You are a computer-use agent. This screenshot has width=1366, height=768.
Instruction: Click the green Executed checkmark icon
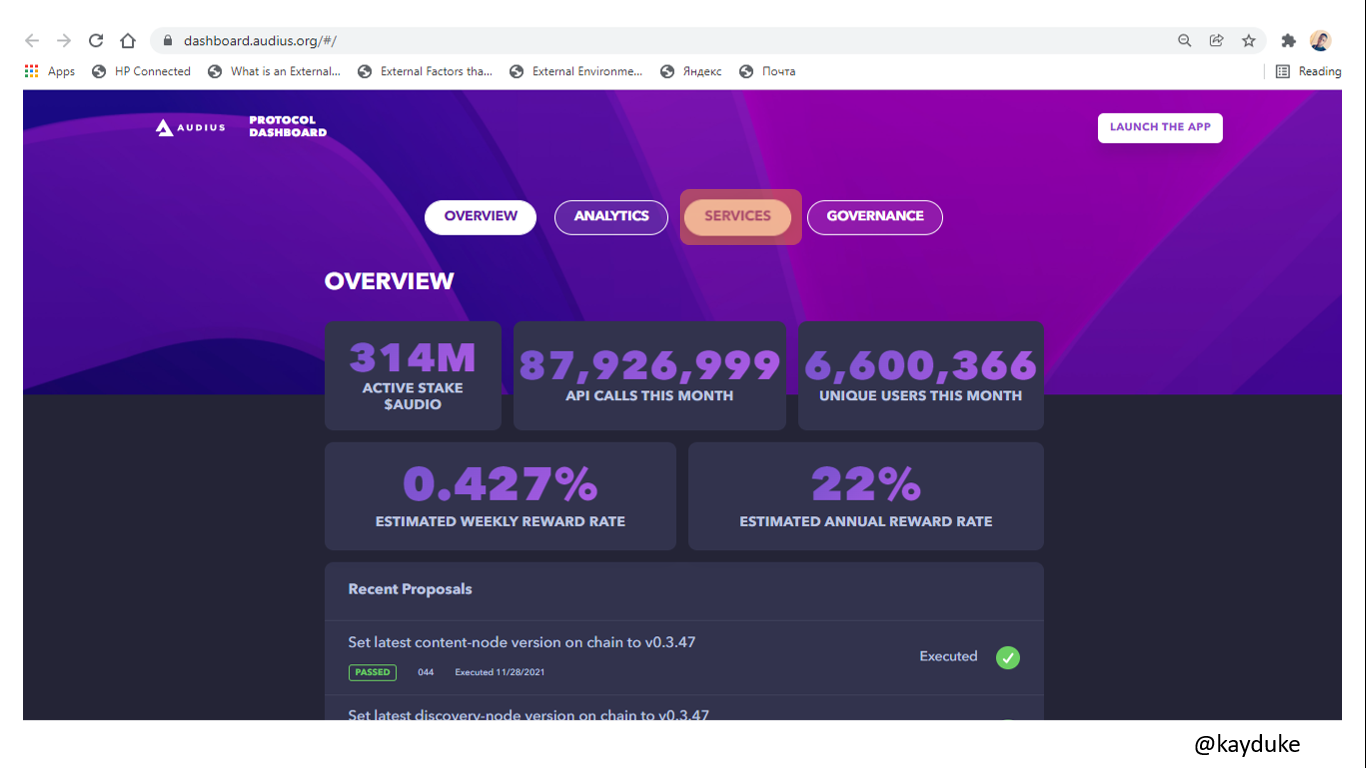(x=1008, y=657)
